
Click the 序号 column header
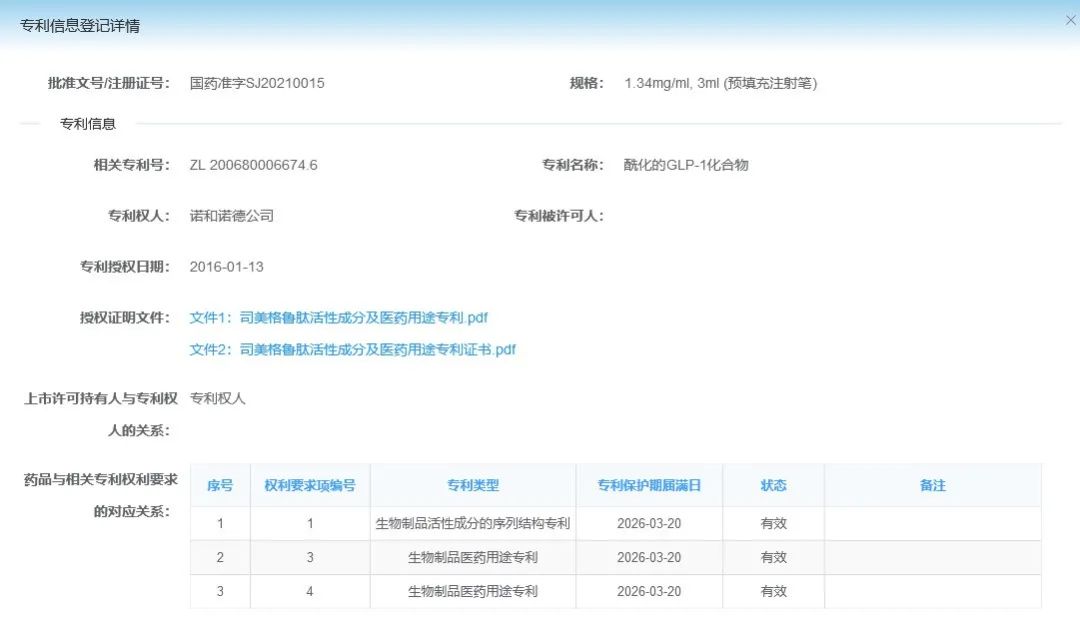pos(220,486)
